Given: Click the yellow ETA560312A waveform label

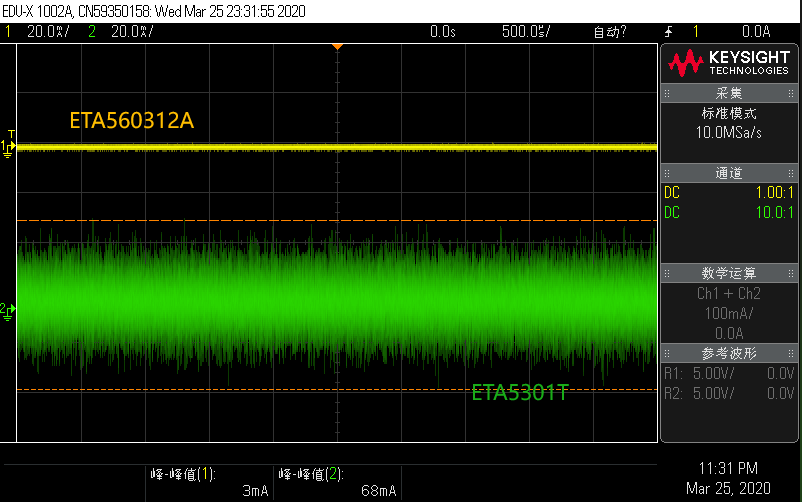Looking at the screenshot, I should [131, 121].
